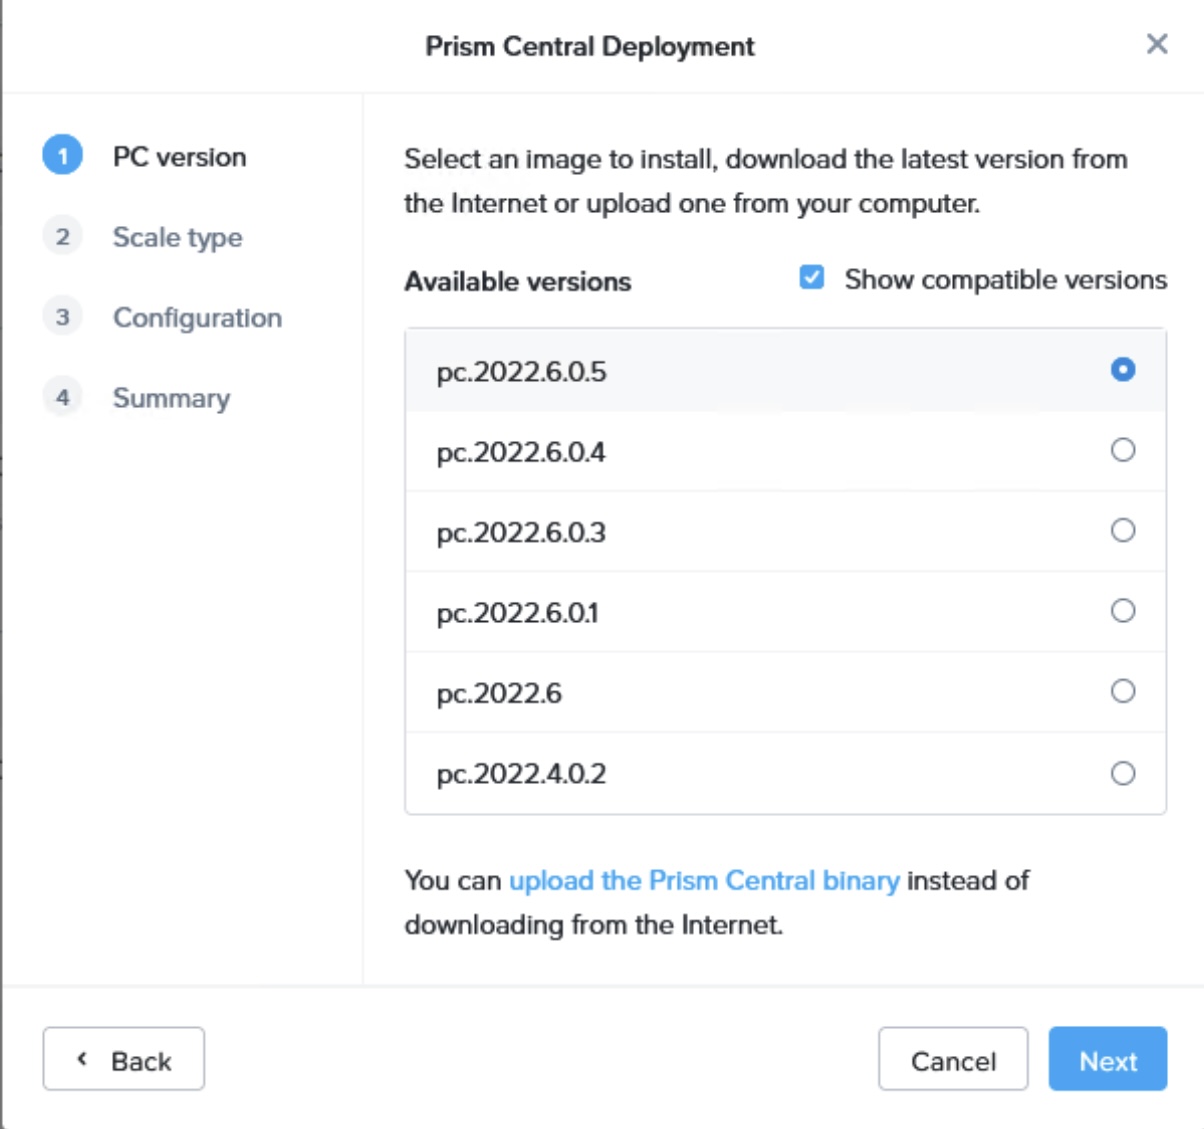
Task: Jump to the Summary step
Action: (x=171, y=398)
